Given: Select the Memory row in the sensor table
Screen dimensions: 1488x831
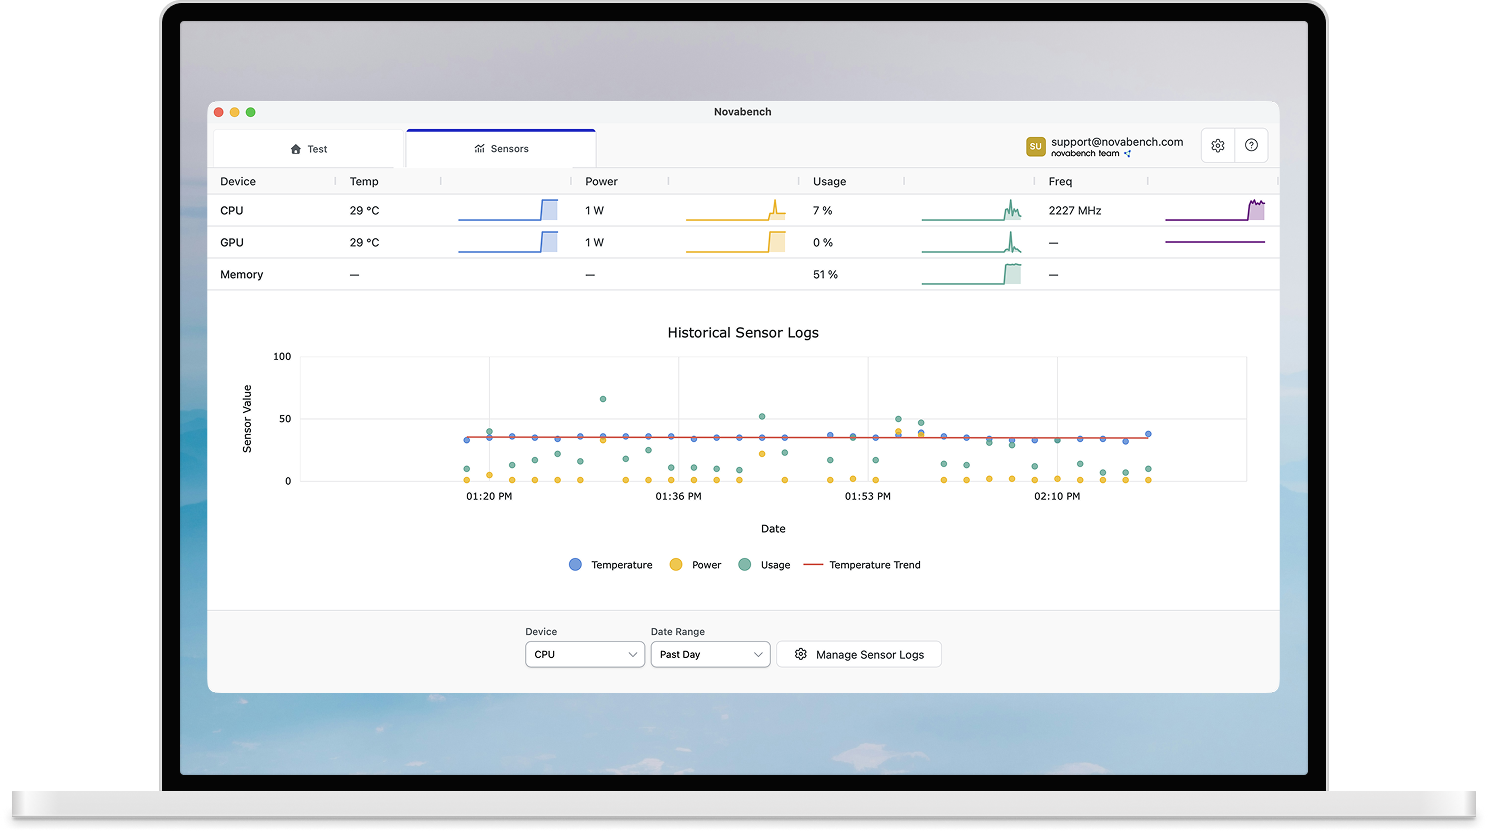Looking at the screenshot, I should tap(241, 274).
